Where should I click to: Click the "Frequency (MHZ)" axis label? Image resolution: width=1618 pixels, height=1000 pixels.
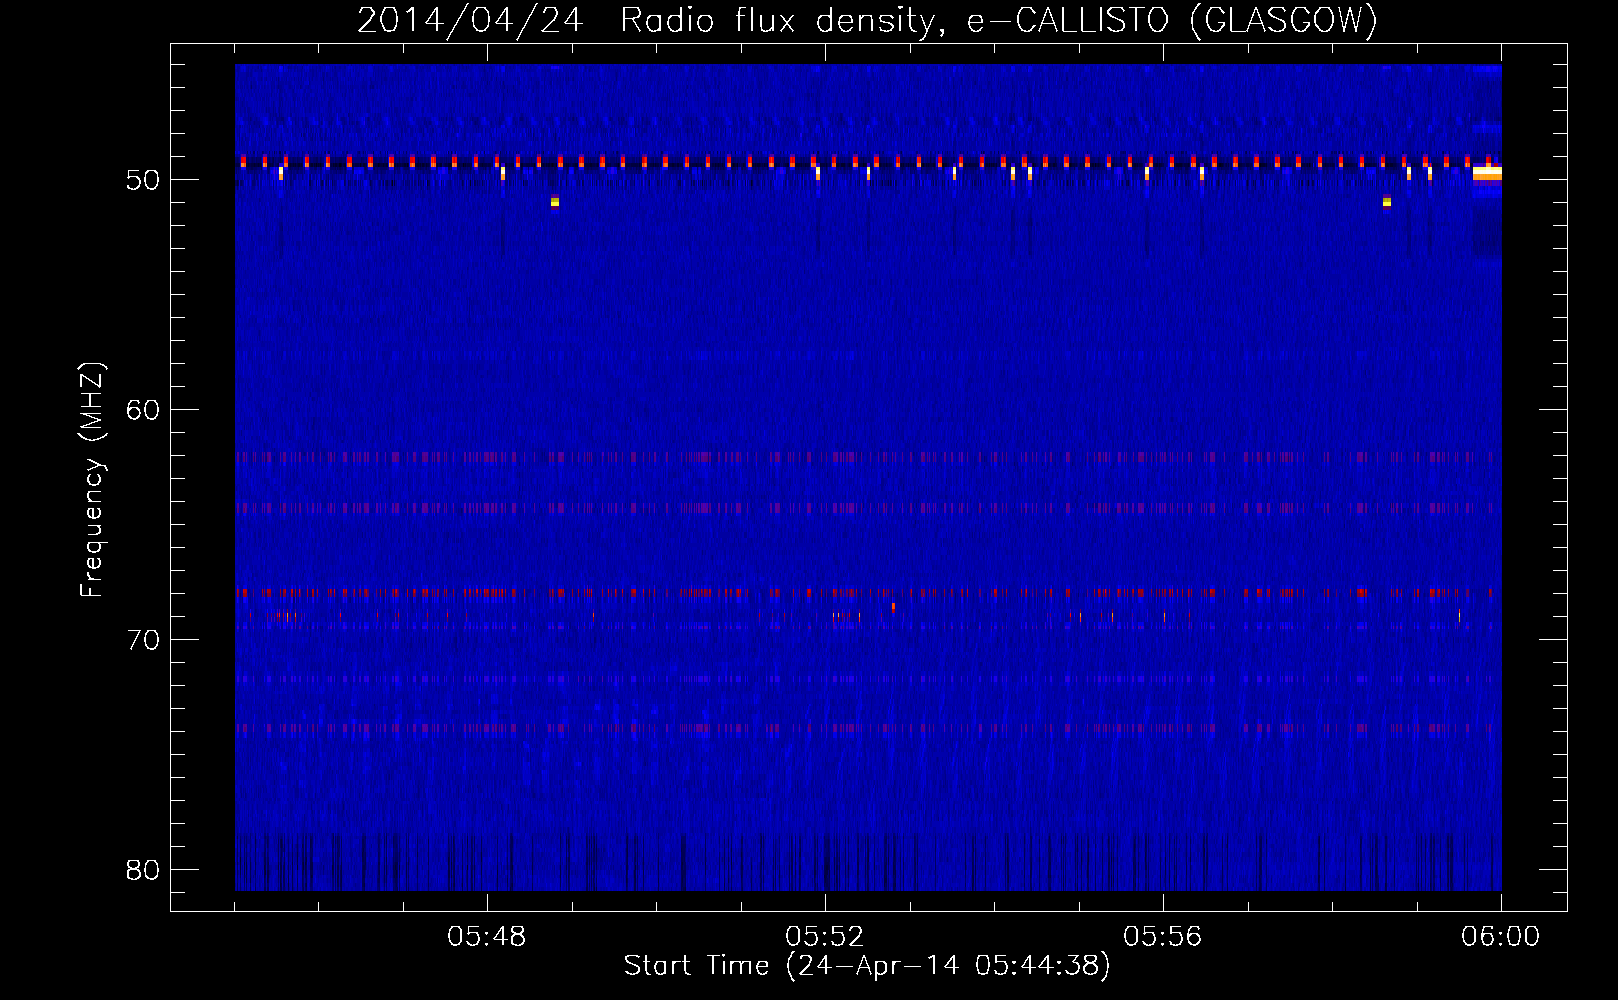point(91,480)
